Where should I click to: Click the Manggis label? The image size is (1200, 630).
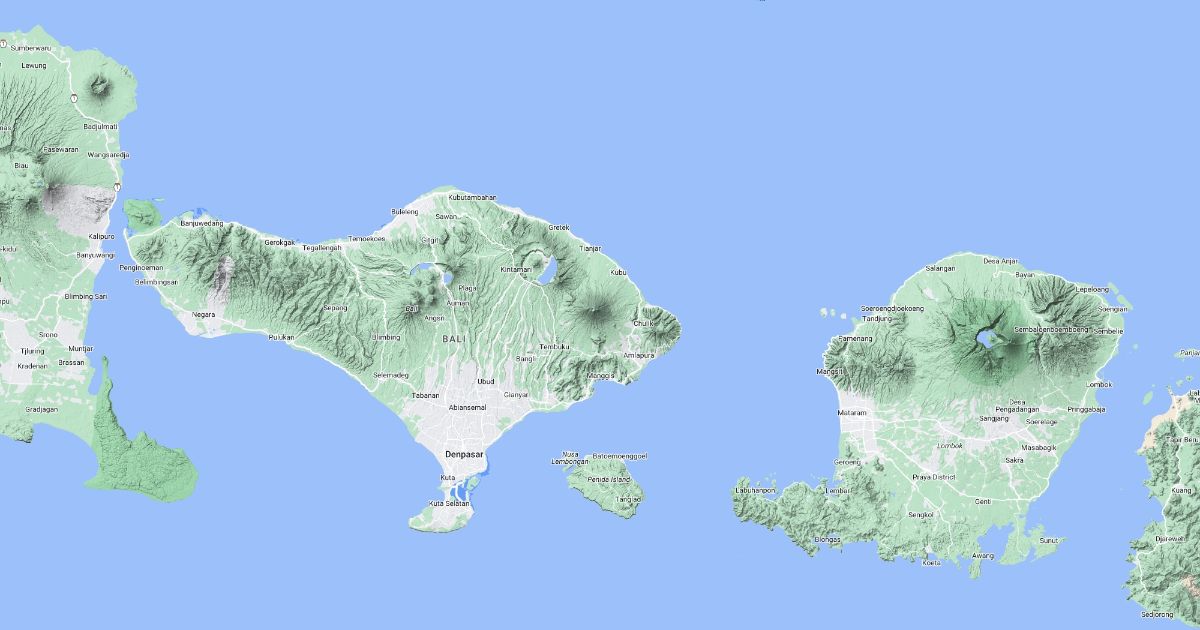pyautogui.click(x=600, y=375)
